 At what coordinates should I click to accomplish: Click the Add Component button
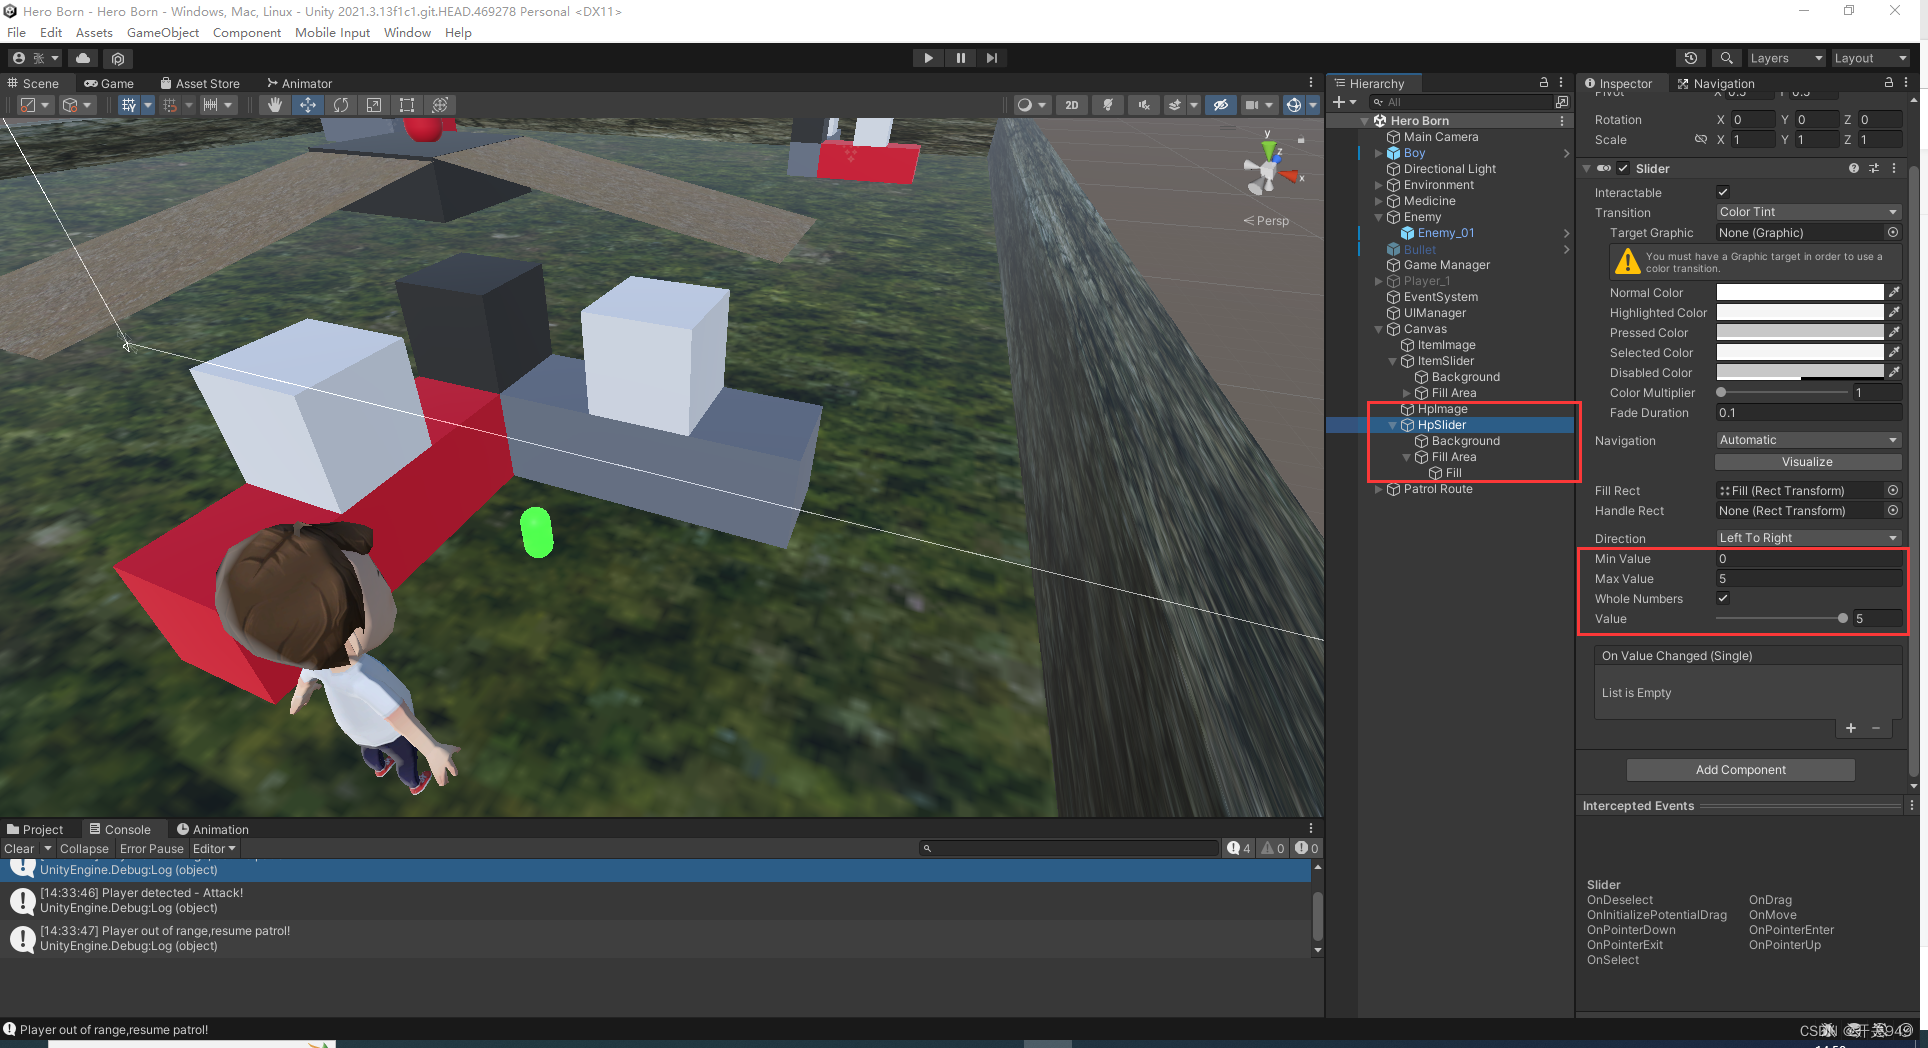pyautogui.click(x=1741, y=770)
